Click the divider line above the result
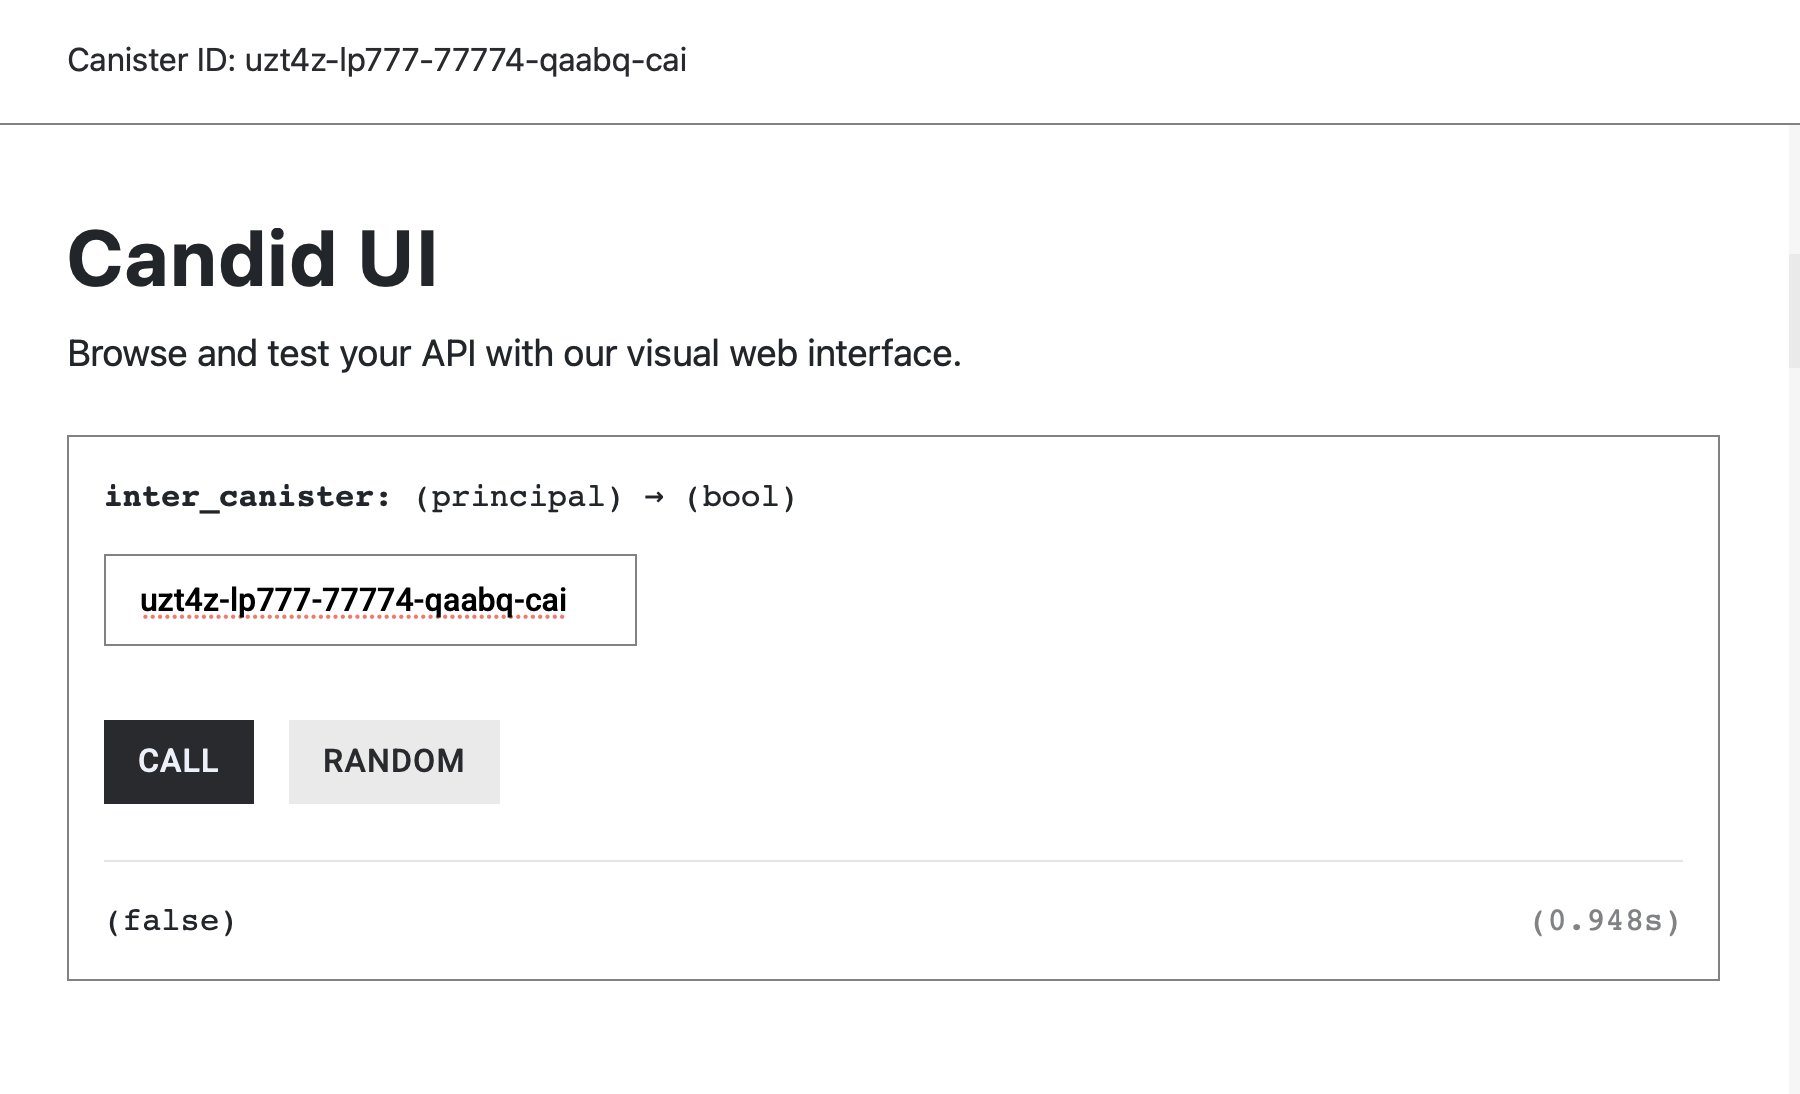This screenshot has height=1094, width=1800. (x=893, y=861)
